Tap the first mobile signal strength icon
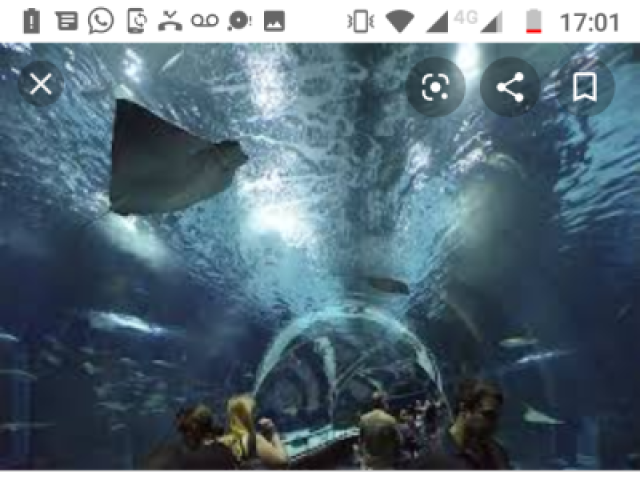The height and width of the screenshot is (480, 640). point(437,22)
